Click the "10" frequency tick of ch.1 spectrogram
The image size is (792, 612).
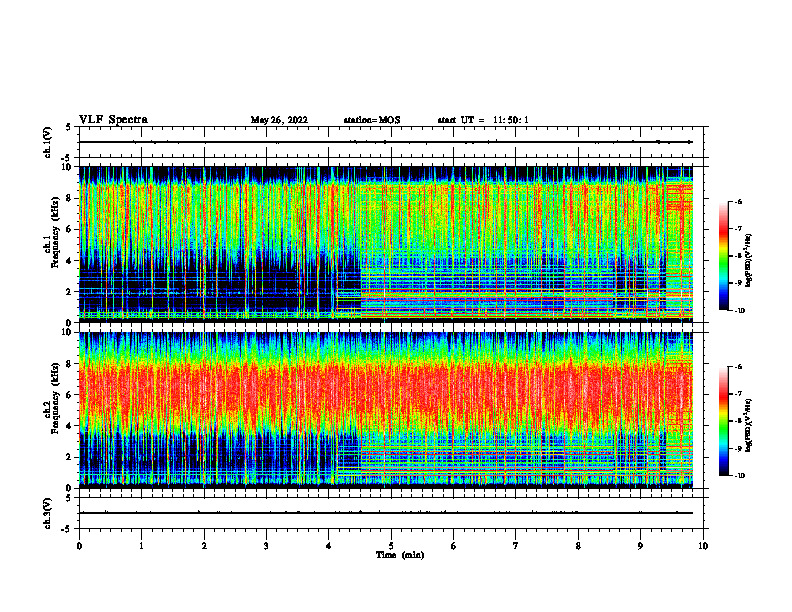[69, 167]
